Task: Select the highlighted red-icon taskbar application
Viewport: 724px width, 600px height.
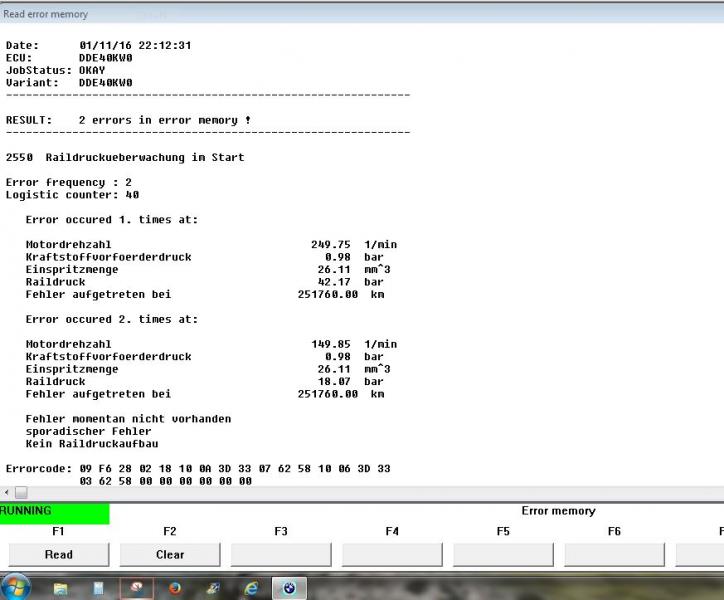Action: click(x=136, y=588)
